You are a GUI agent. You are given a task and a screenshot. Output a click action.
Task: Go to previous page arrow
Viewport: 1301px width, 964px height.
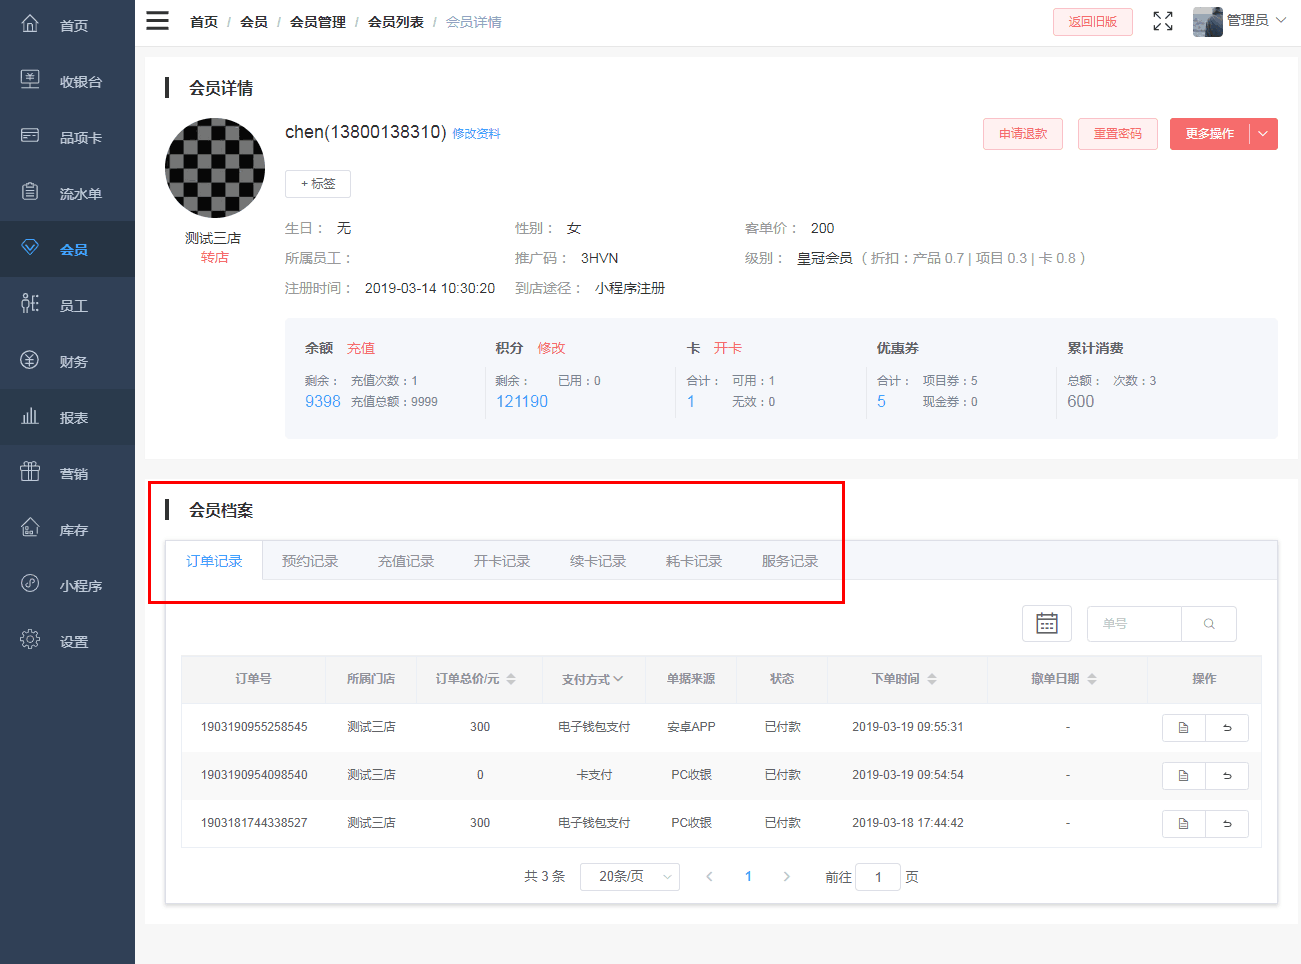[709, 877]
